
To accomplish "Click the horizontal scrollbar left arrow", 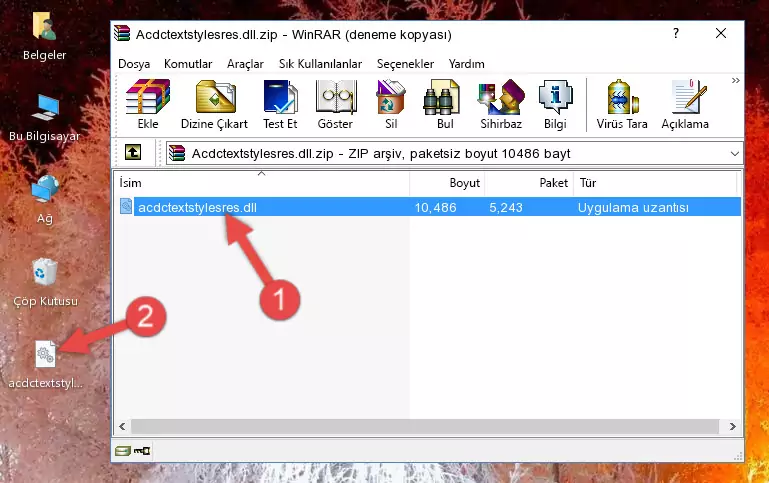I will pyautogui.click(x=122, y=427).
